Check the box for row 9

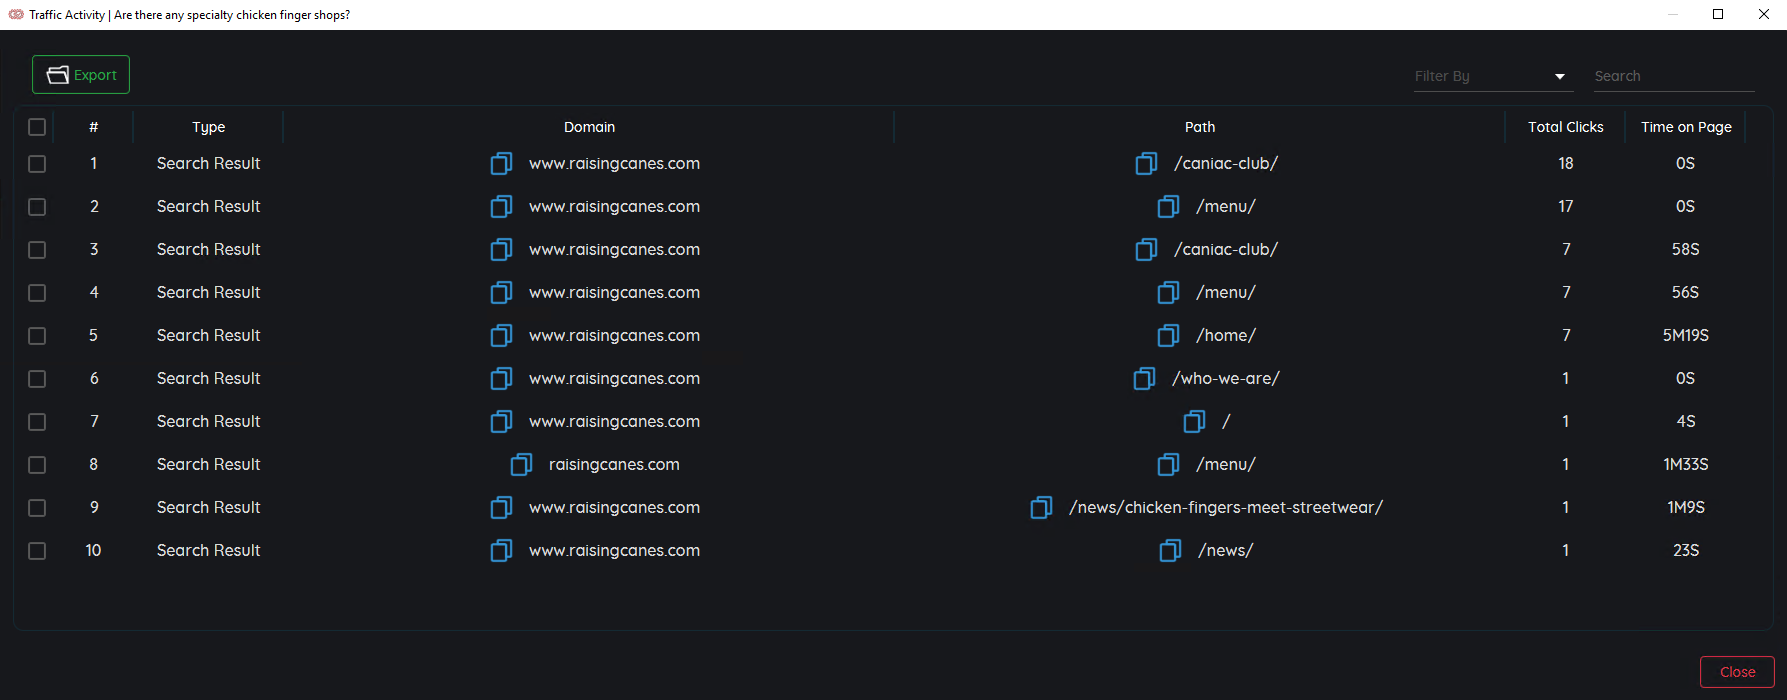coord(37,507)
